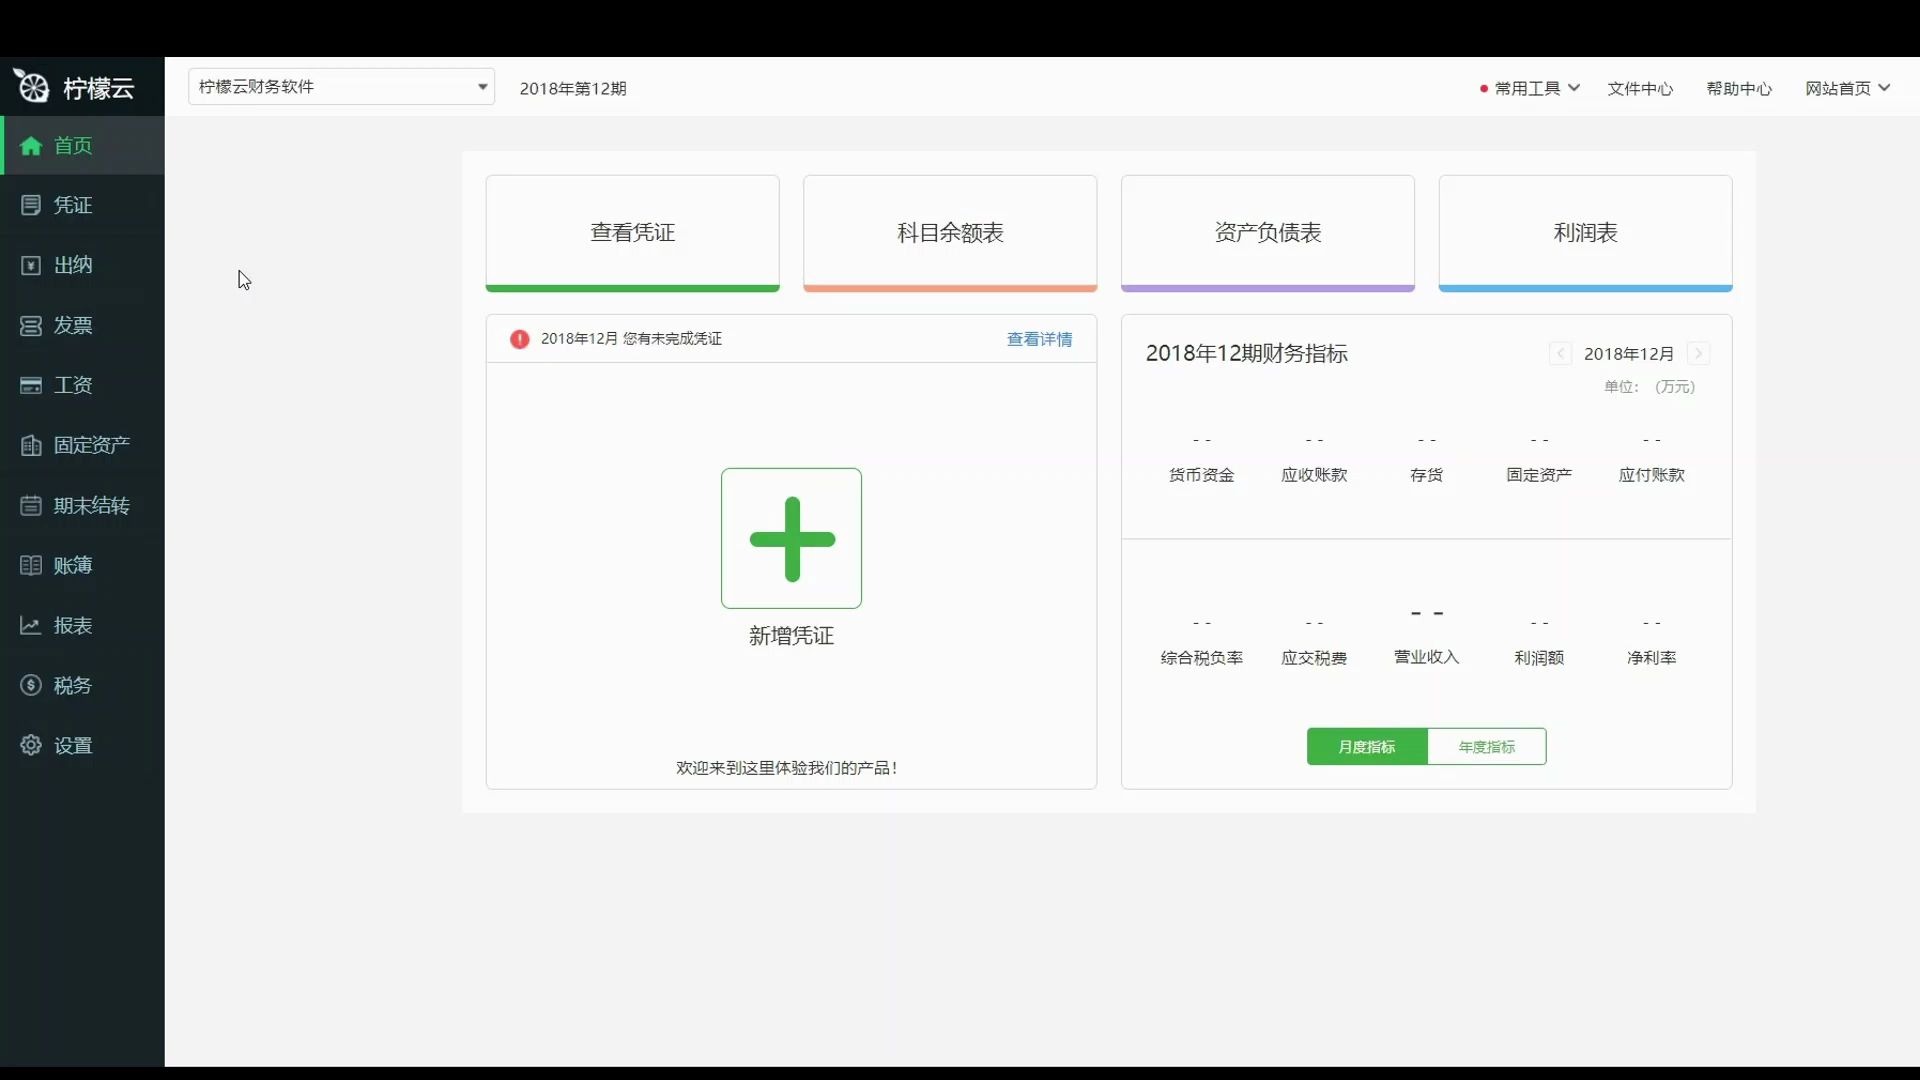Click the 账簿 book icon in sidebar
The height and width of the screenshot is (1080, 1920).
pos(31,565)
